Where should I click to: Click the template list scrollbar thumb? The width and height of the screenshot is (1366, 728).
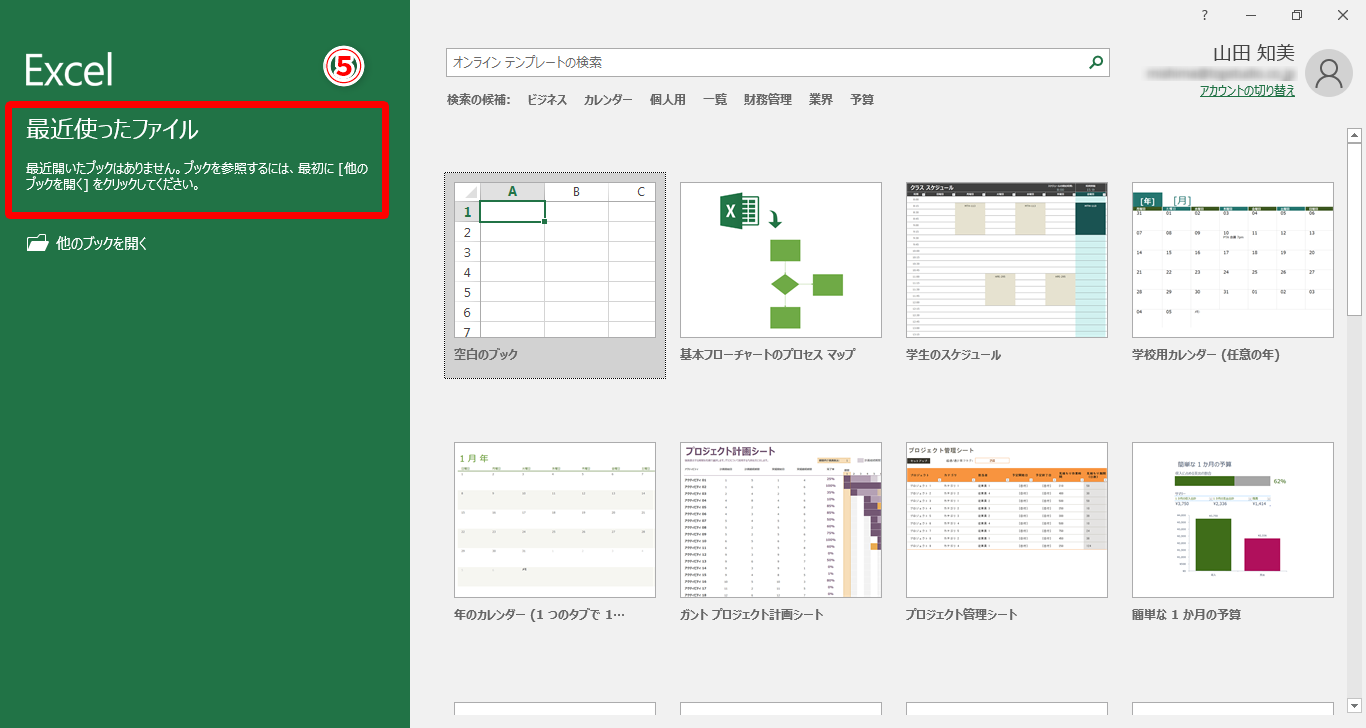(1355, 230)
